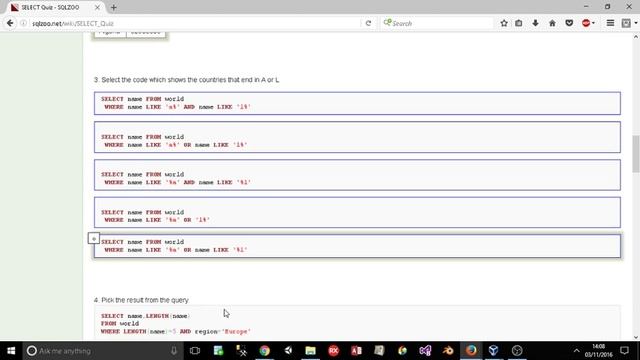Choose answer with LIKE '%a' OR 'l%'
The image size is (640, 360).
click(357, 212)
